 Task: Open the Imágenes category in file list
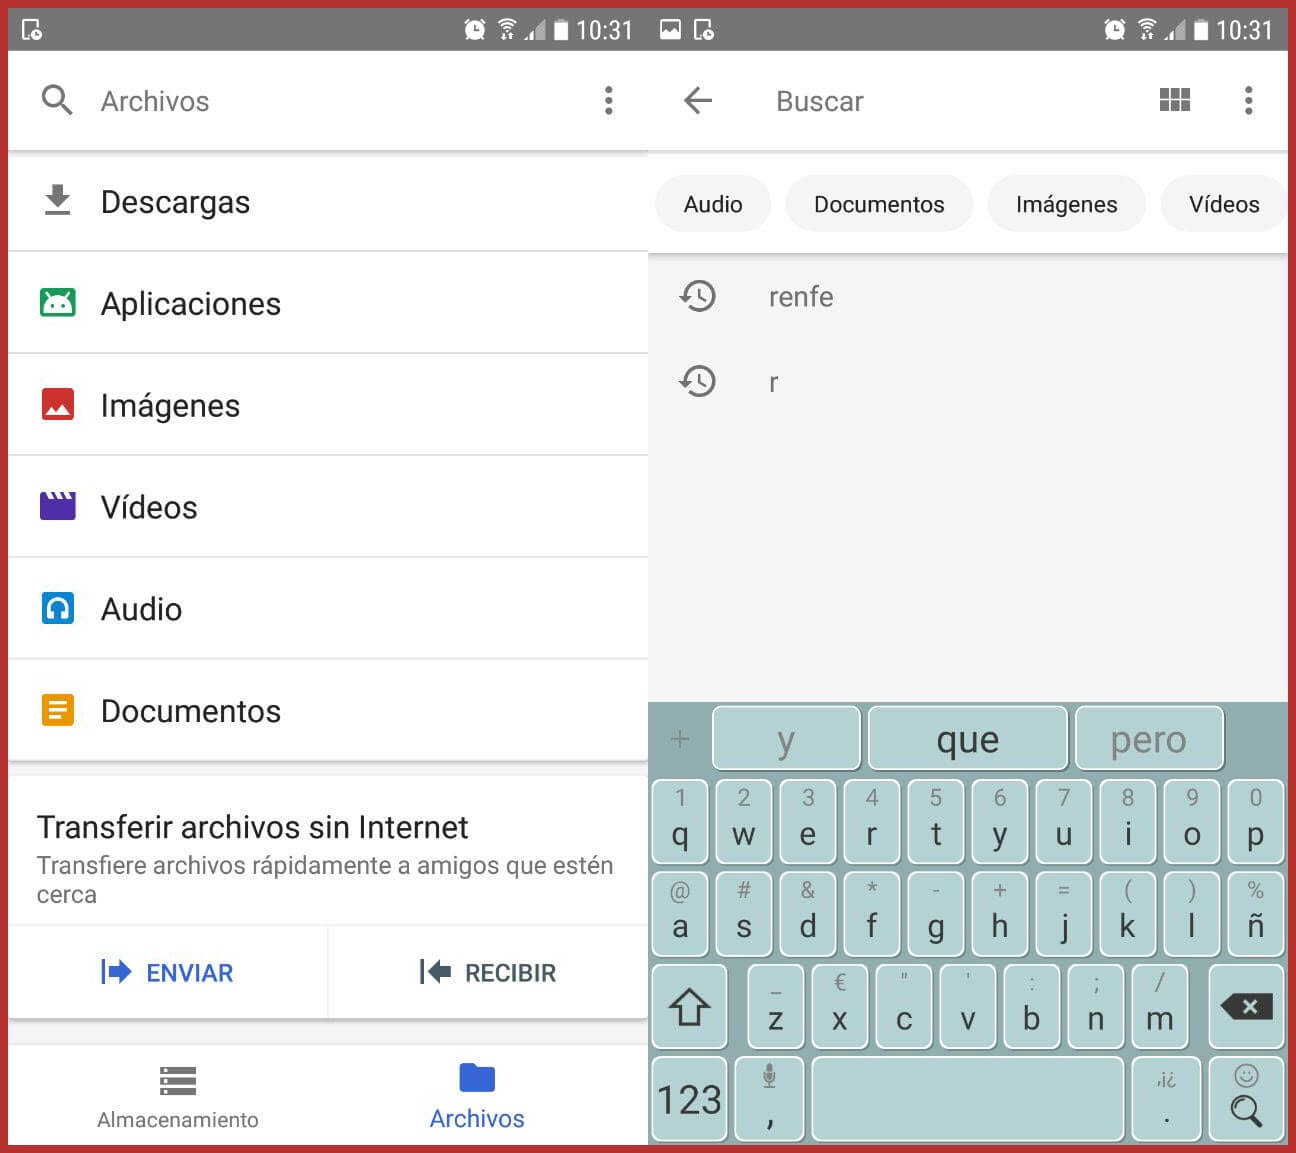click(x=170, y=406)
